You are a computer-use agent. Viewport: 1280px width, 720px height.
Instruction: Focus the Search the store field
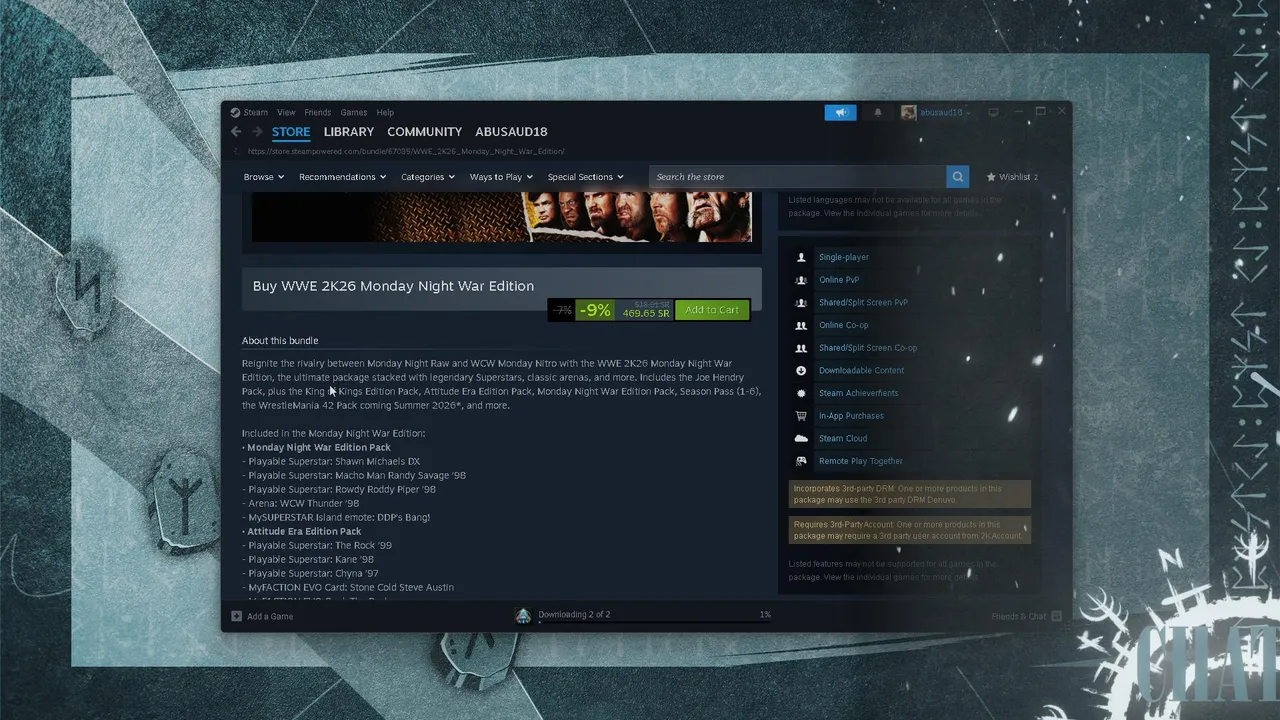coord(798,177)
